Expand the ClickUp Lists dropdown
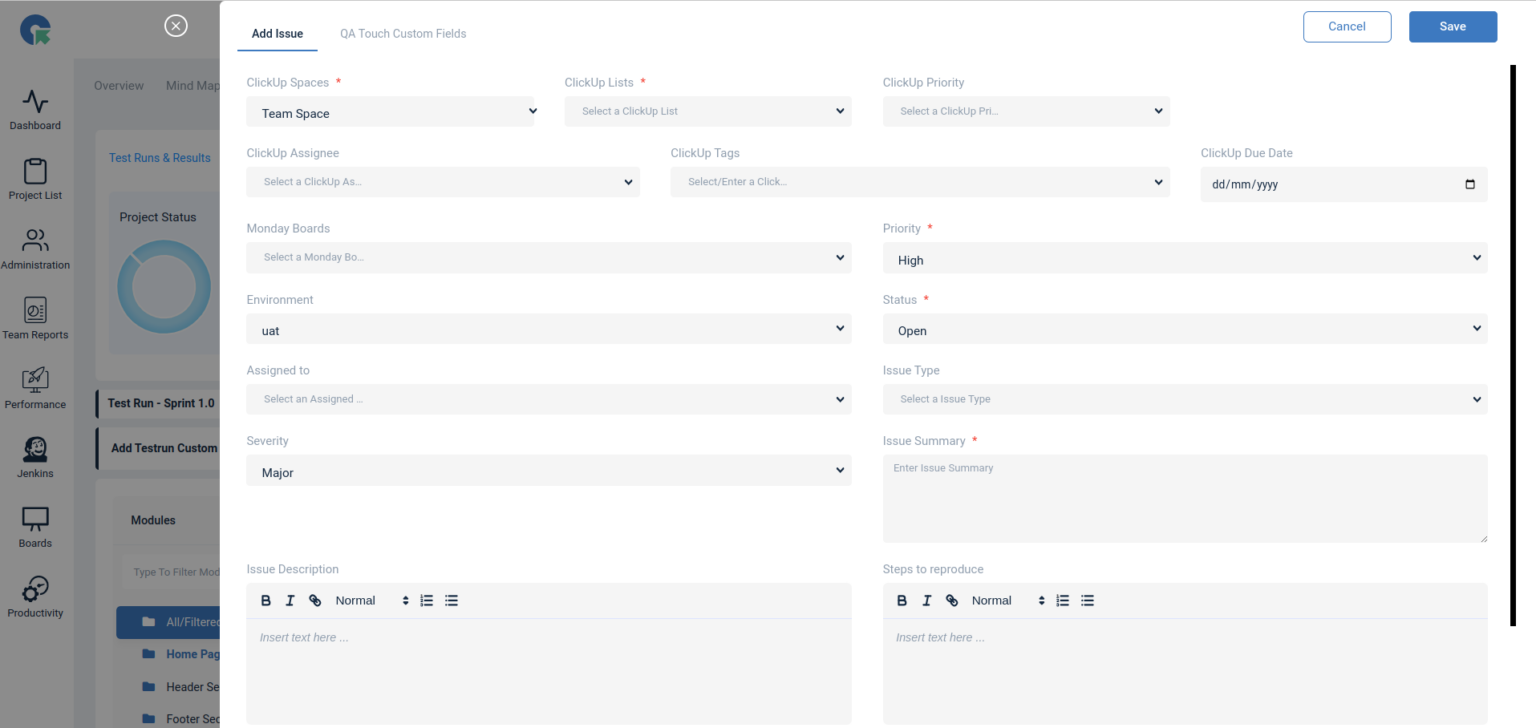This screenshot has height=728, width=1536. click(x=707, y=111)
